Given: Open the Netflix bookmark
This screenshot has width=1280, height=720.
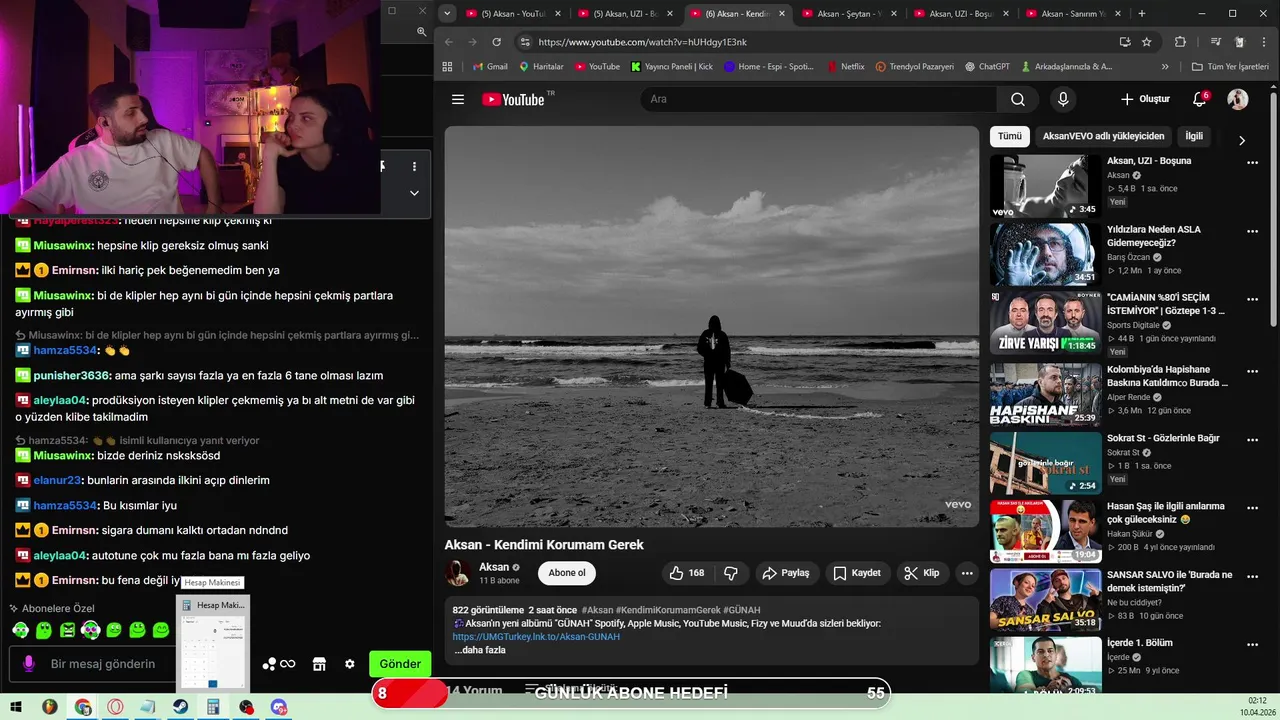Looking at the screenshot, I should click(845, 67).
